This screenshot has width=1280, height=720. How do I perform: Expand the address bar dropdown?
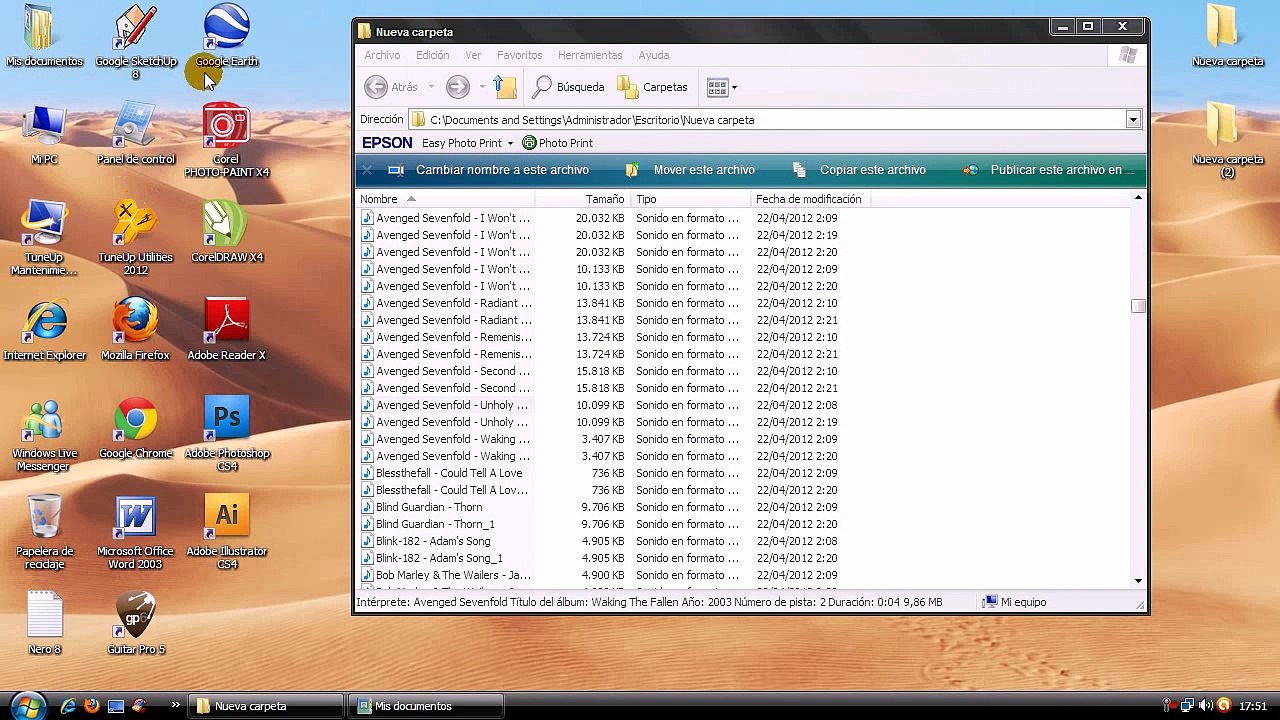click(1133, 120)
